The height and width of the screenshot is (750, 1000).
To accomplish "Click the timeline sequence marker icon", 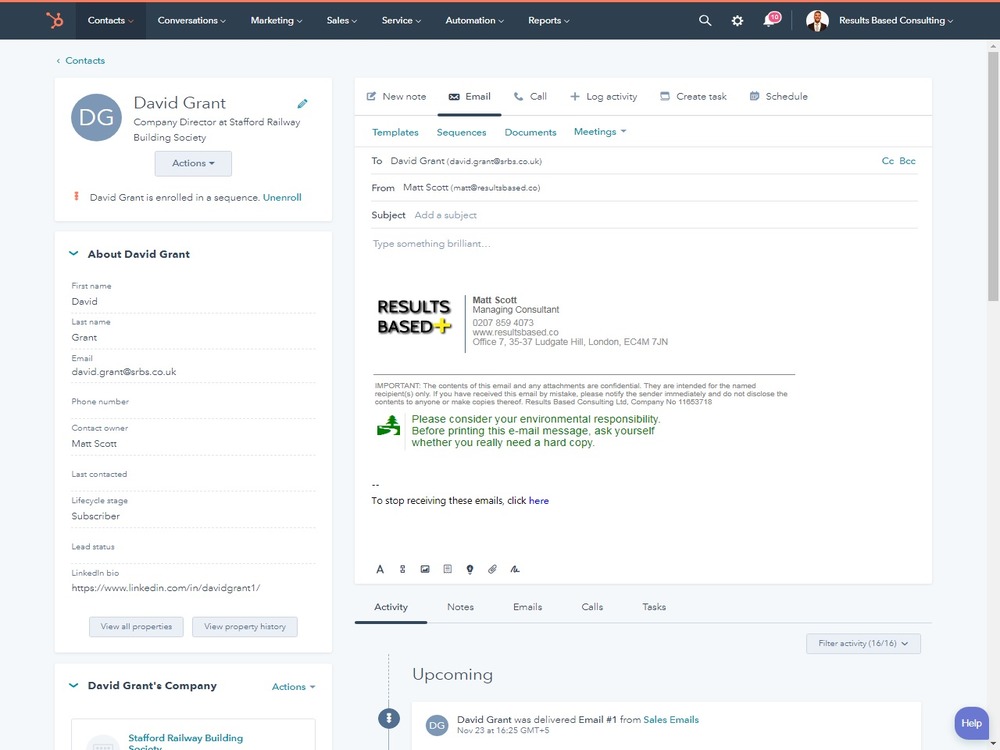I will click(x=389, y=719).
